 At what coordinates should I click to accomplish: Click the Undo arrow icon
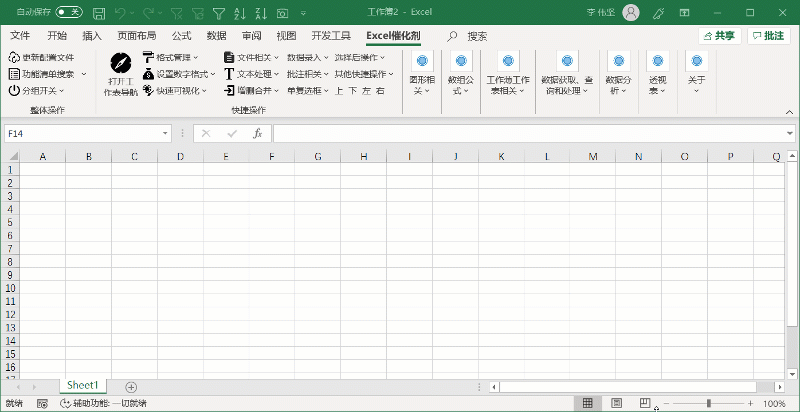coord(119,12)
